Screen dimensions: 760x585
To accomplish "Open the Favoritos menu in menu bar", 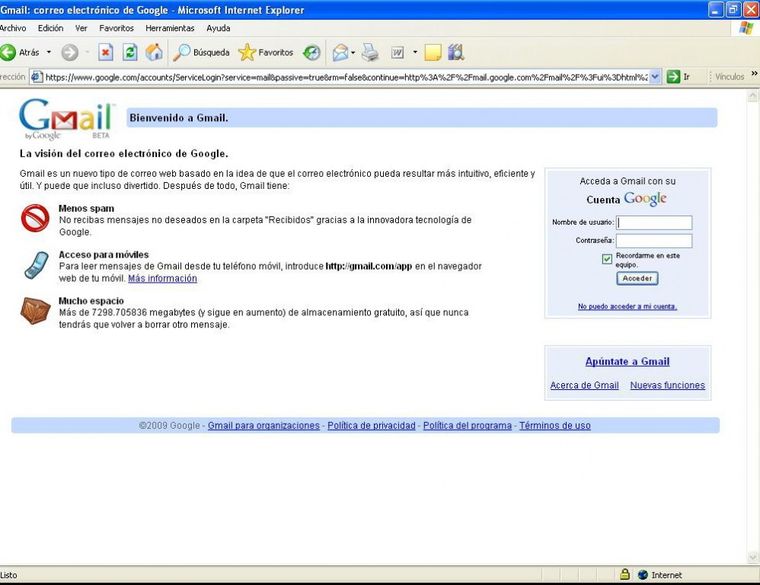I will coord(116,28).
